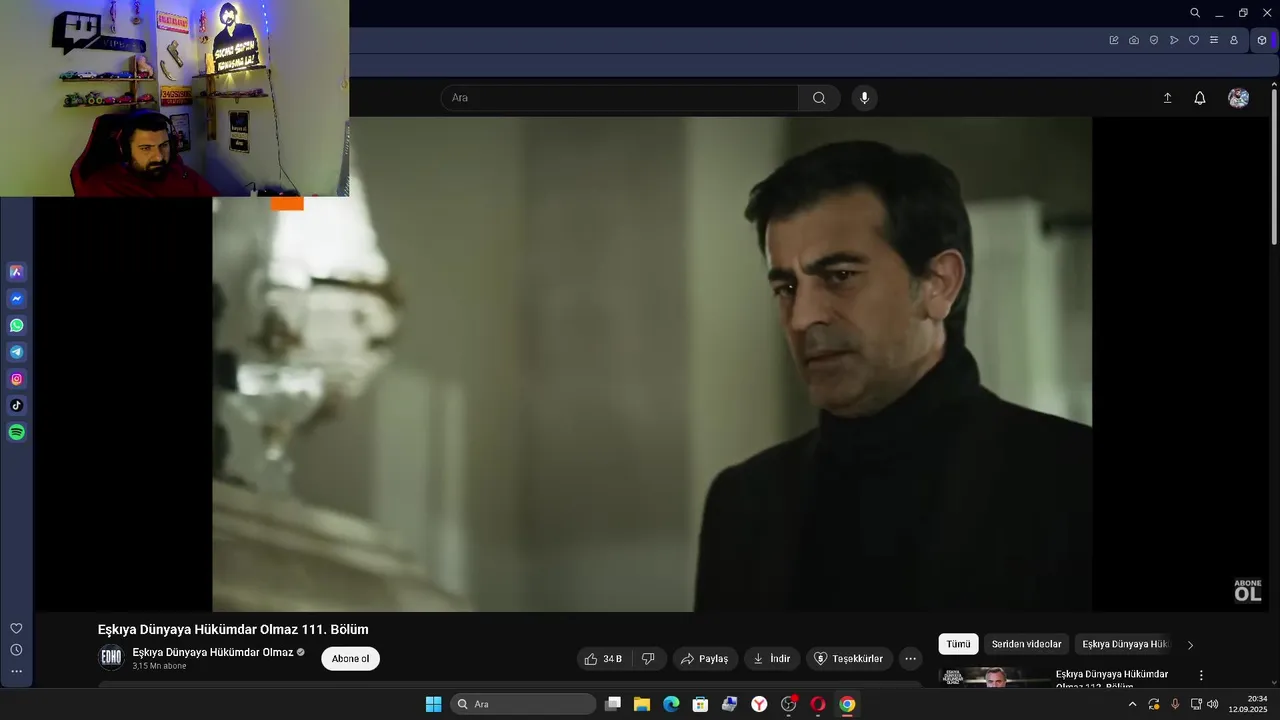1280x720 pixels.
Task: Open the clock and date 20:34
Action: [x=1248, y=704]
